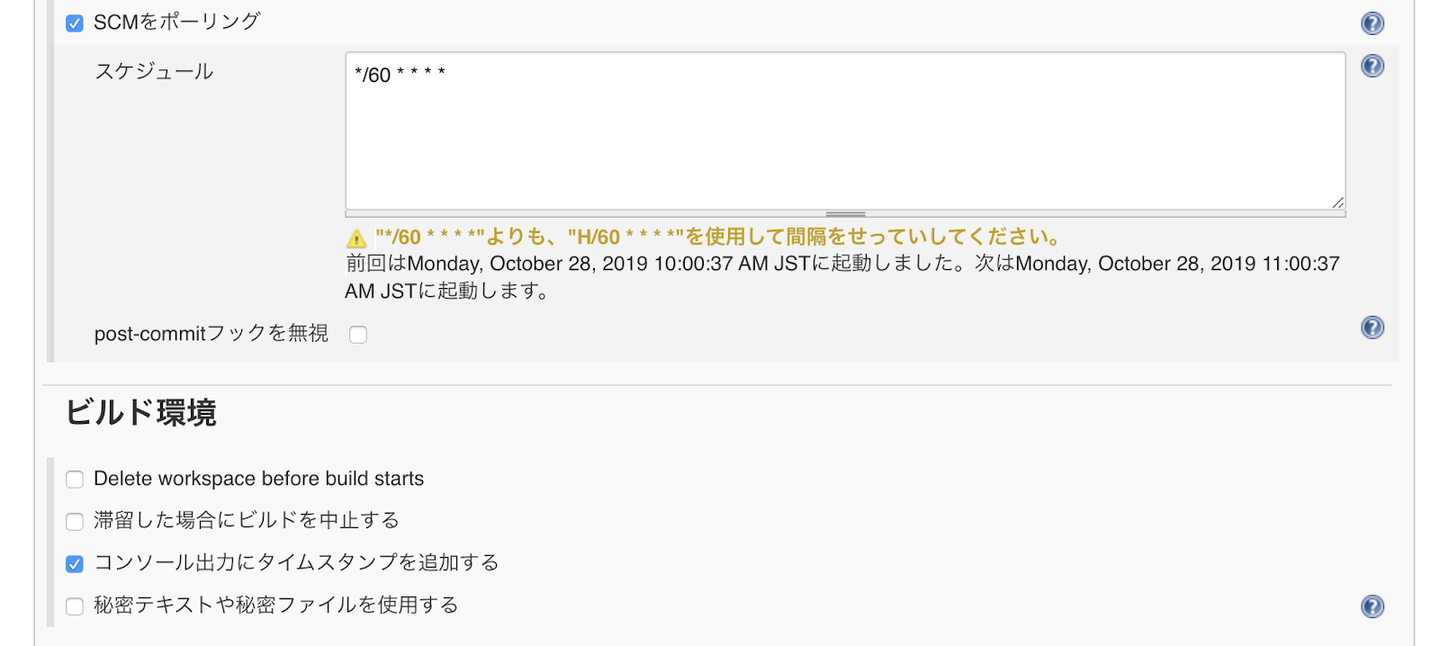Show help for post-commitフックを無視

click(1372, 327)
